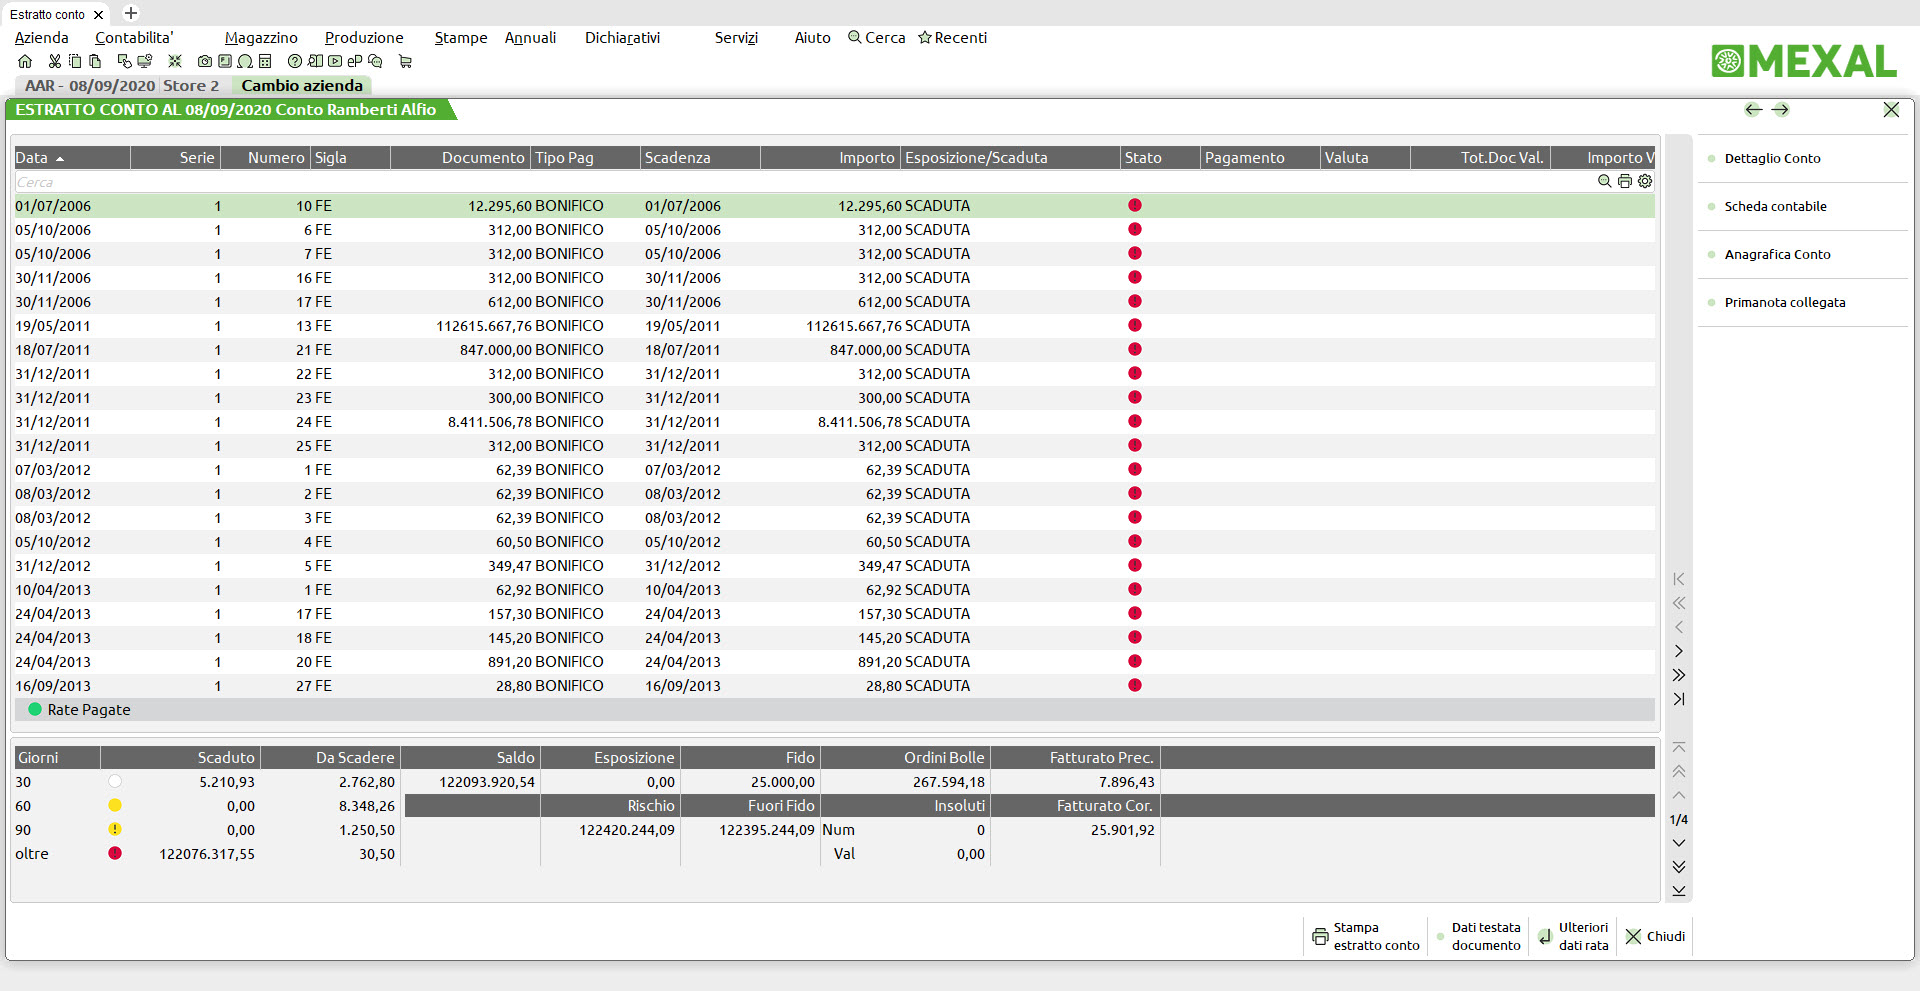The image size is (1920, 991).
Task: Click the left arrow back navigation icon
Action: (x=1753, y=109)
